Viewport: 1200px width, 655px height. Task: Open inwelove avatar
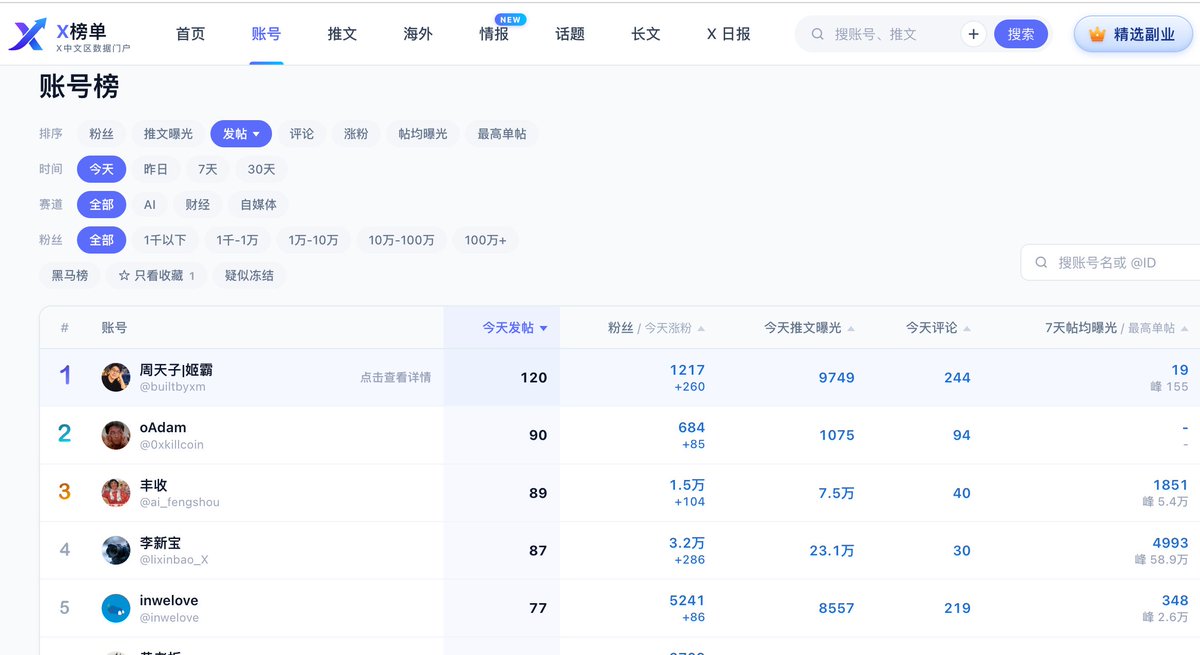(116, 608)
